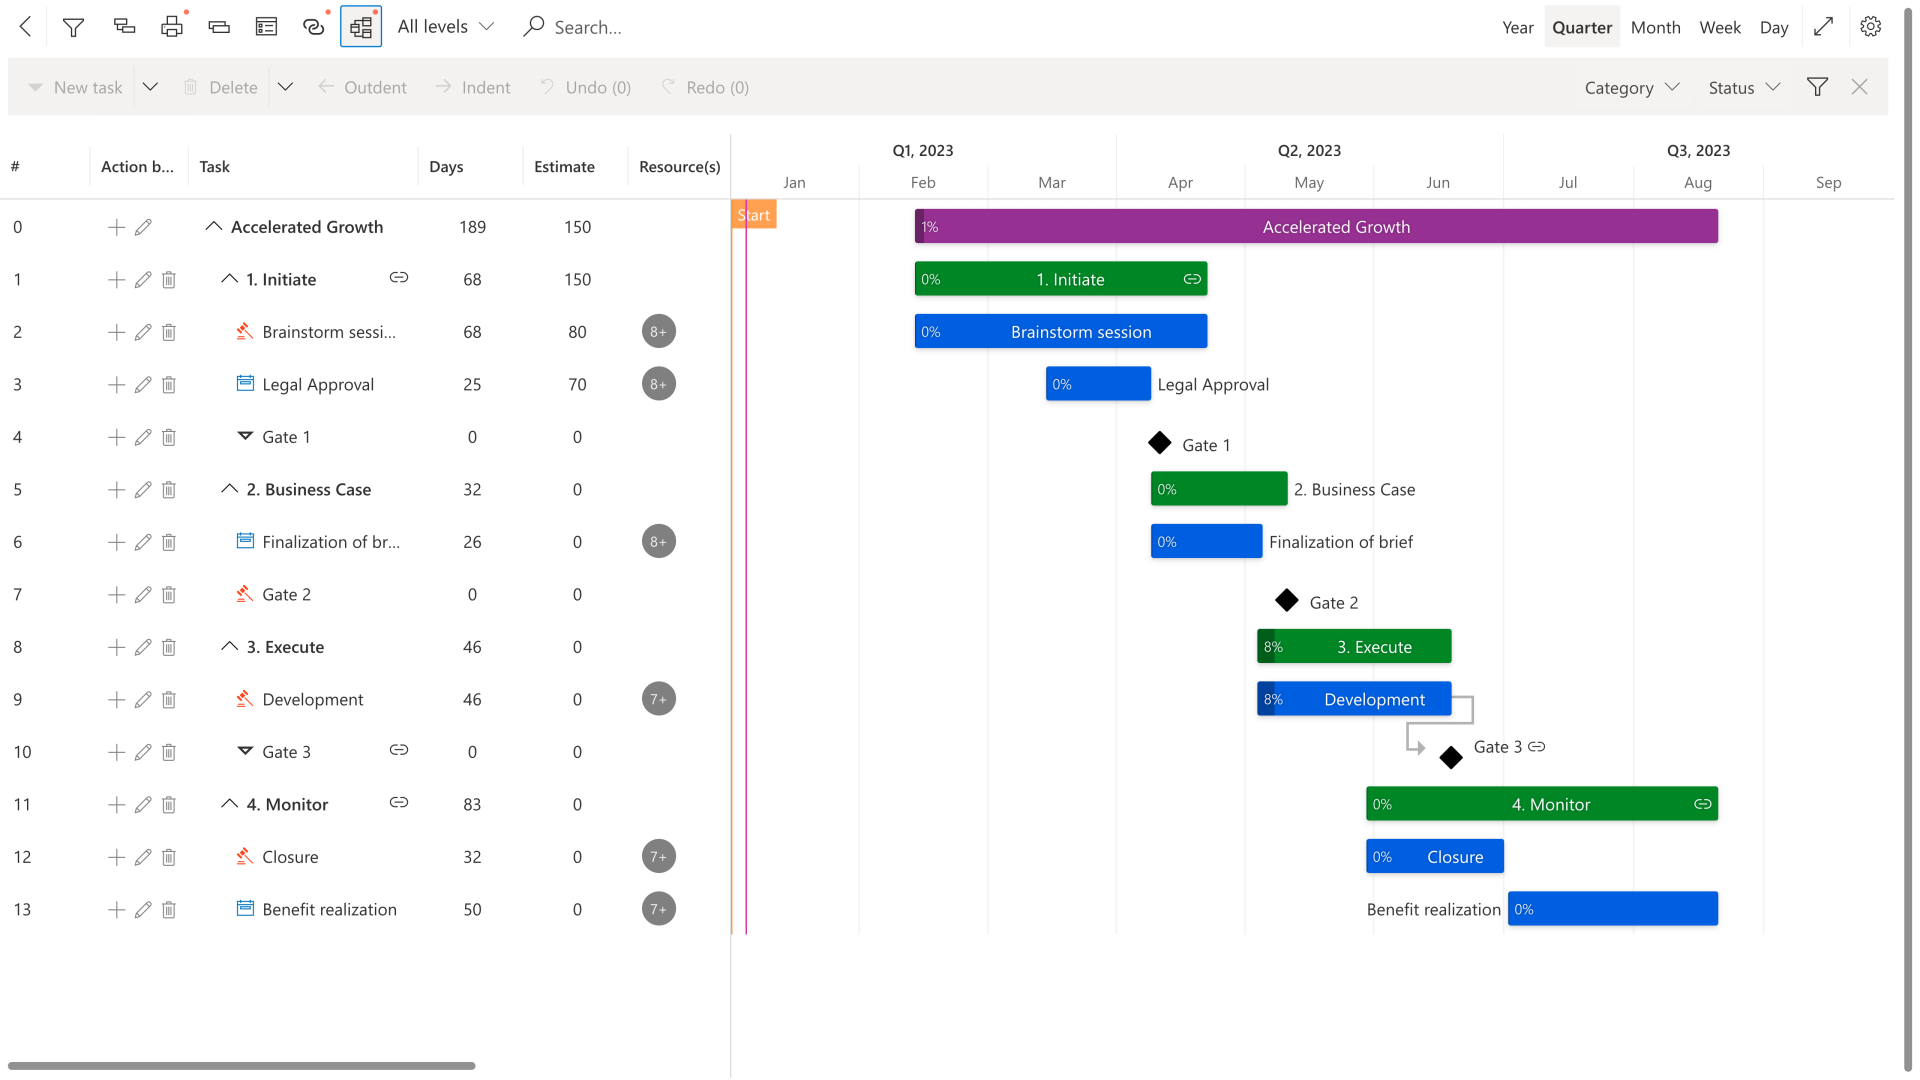This screenshot has height=1080, width=1920.
Task: Open the Status dropdown
Action: (1744, 88)
